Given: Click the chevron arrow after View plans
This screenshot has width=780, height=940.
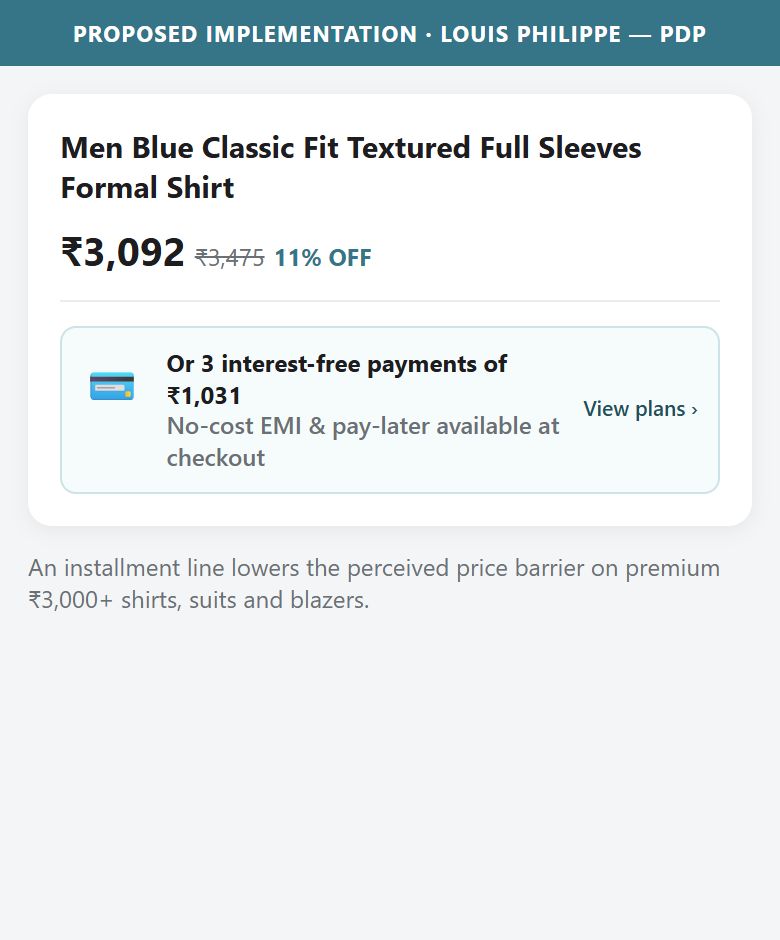Looking at the screenshot, I should [694, 410].
